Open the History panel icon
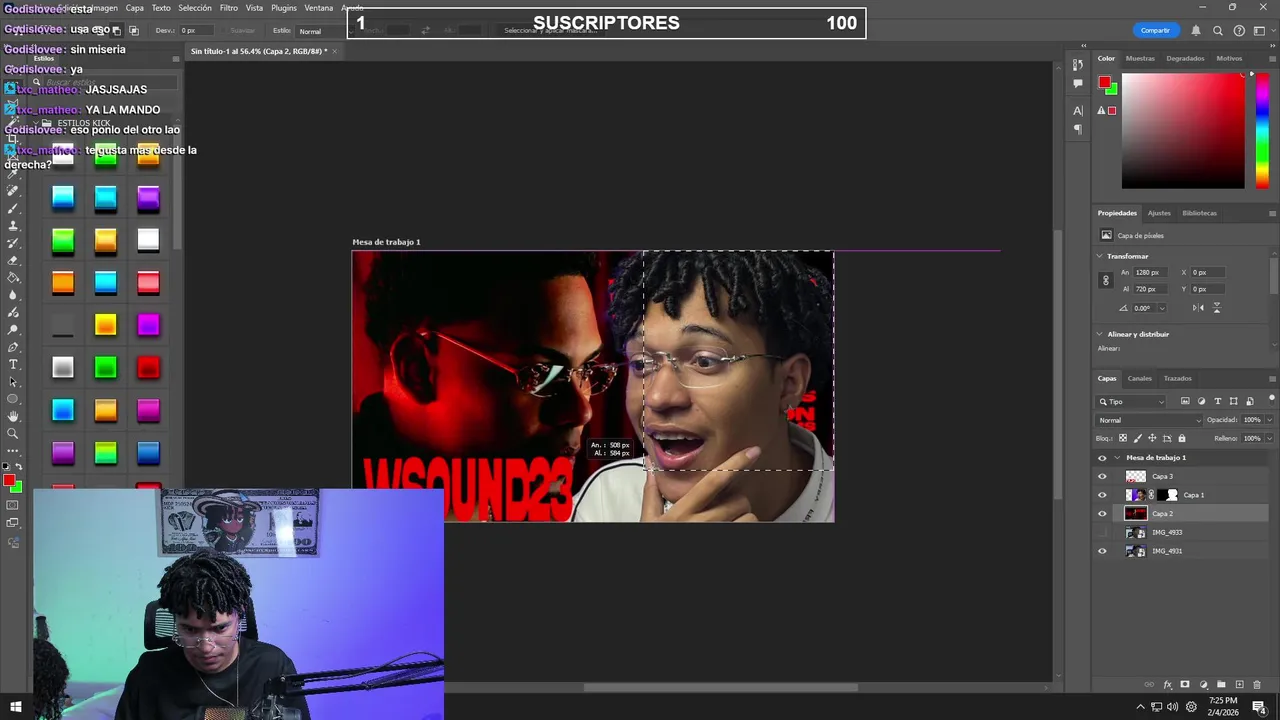The image size is (1280, 720). 1078,65
